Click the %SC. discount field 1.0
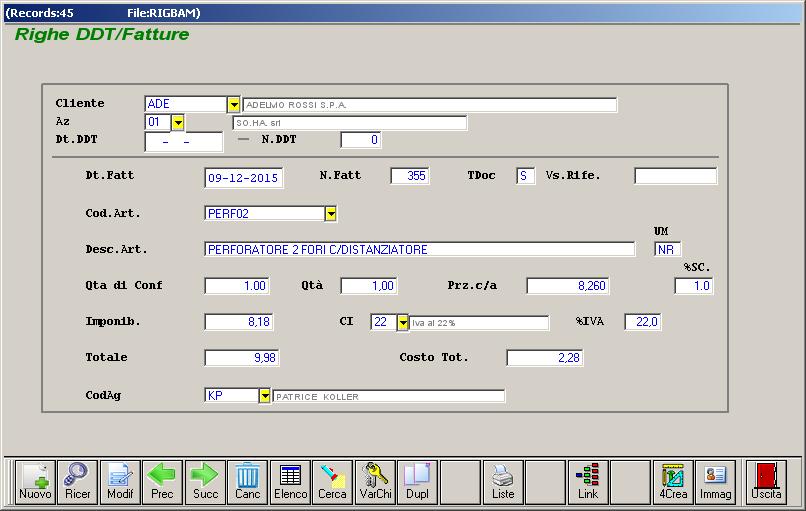This screenshot has height=511, width=806. 694,286
